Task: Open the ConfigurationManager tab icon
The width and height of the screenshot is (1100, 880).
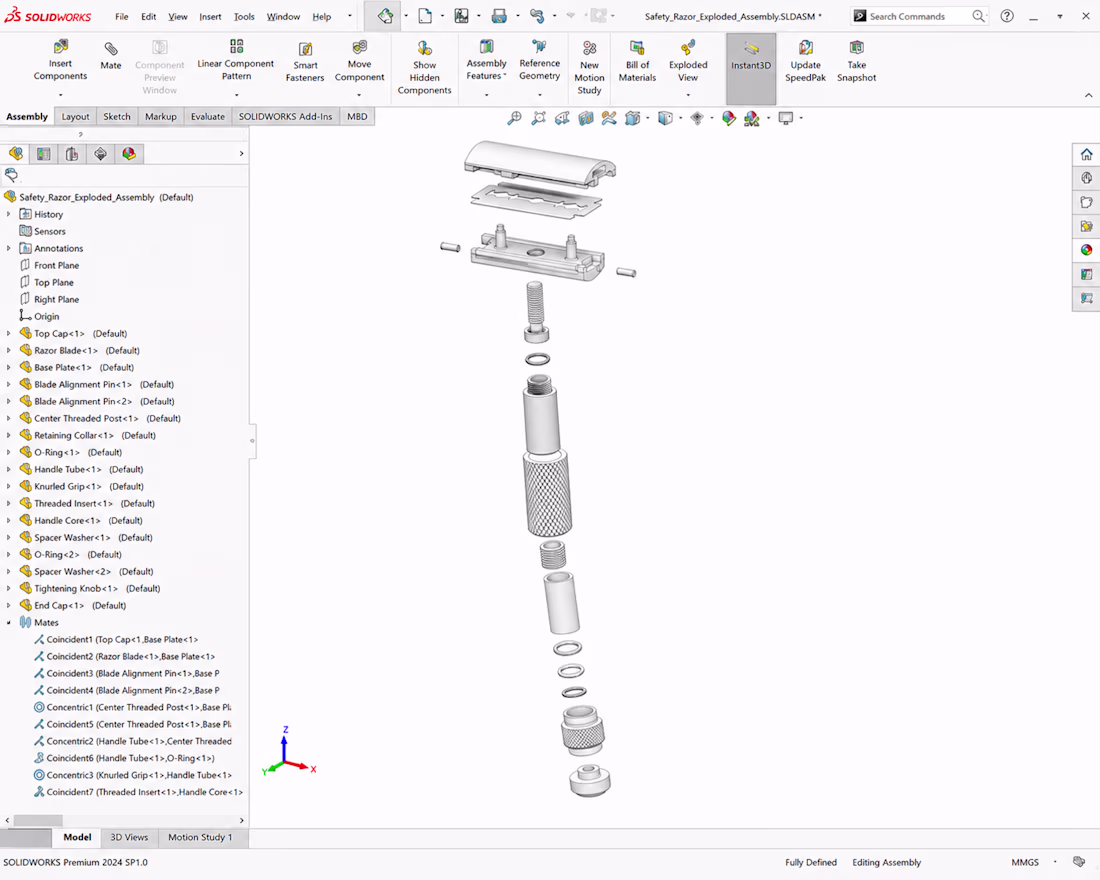Action: pos(72,154)
